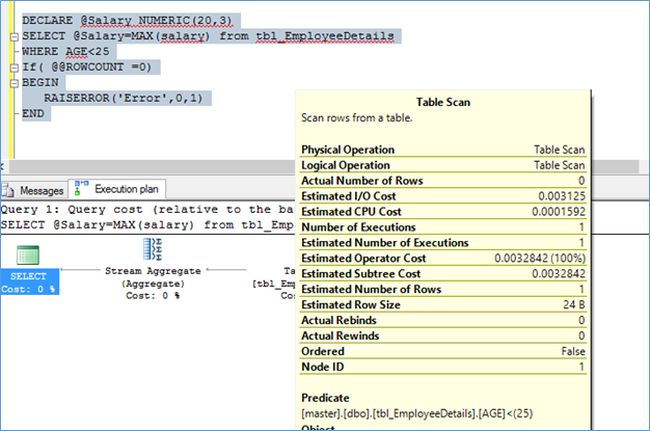Click the highlighted SELECT Cost label
The width and height of the screenshot is (650, 431).
coord(28,288)
